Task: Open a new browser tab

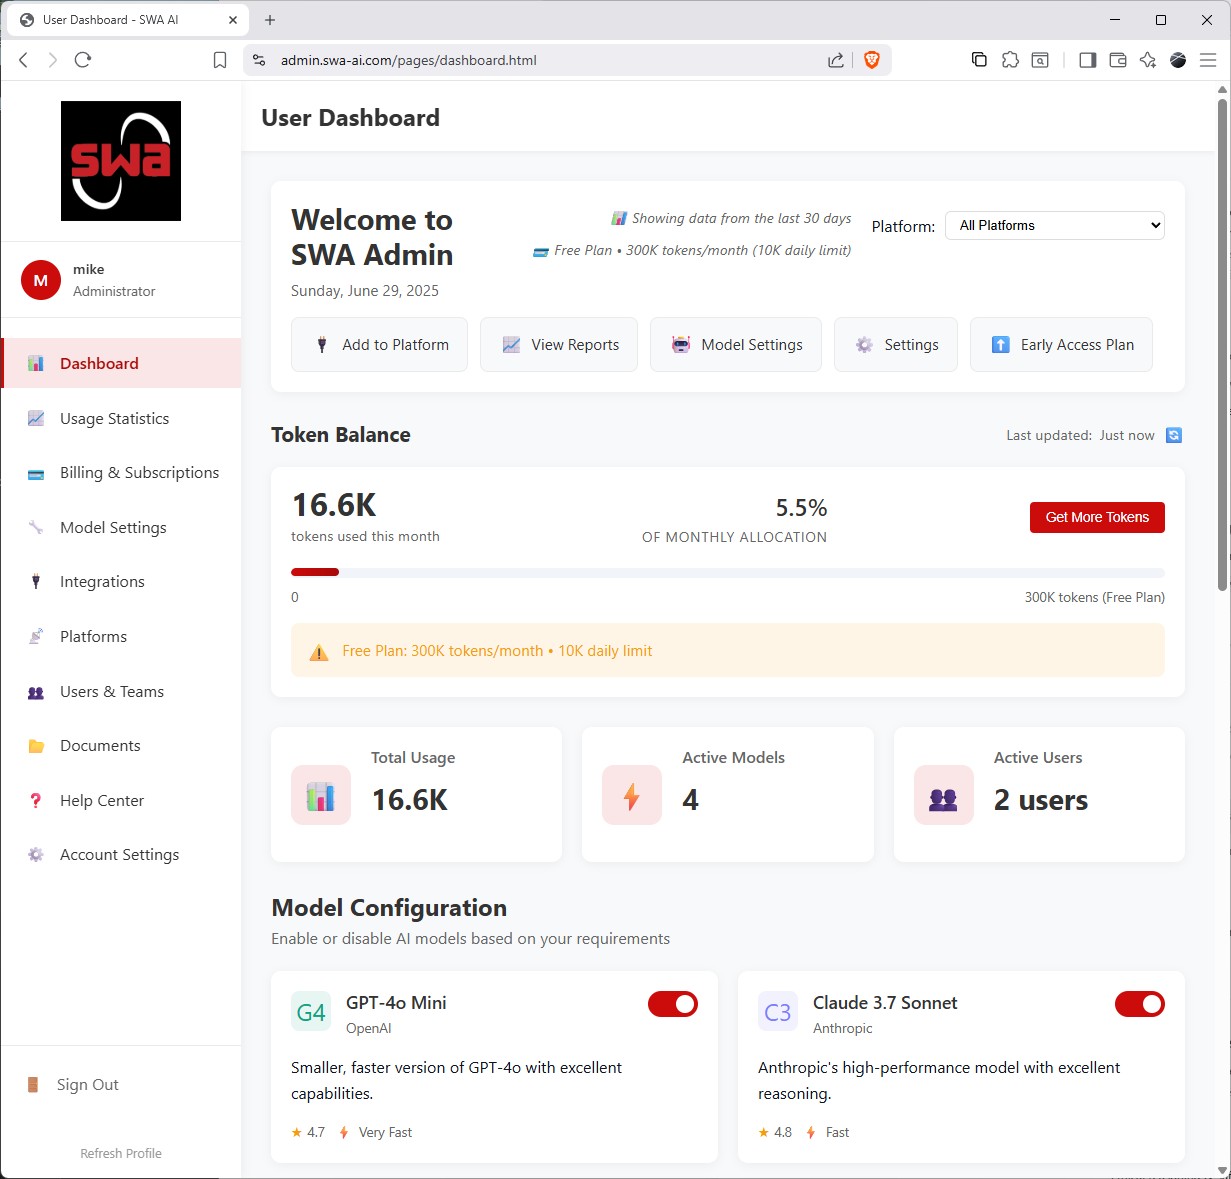Action: (270, 20)
